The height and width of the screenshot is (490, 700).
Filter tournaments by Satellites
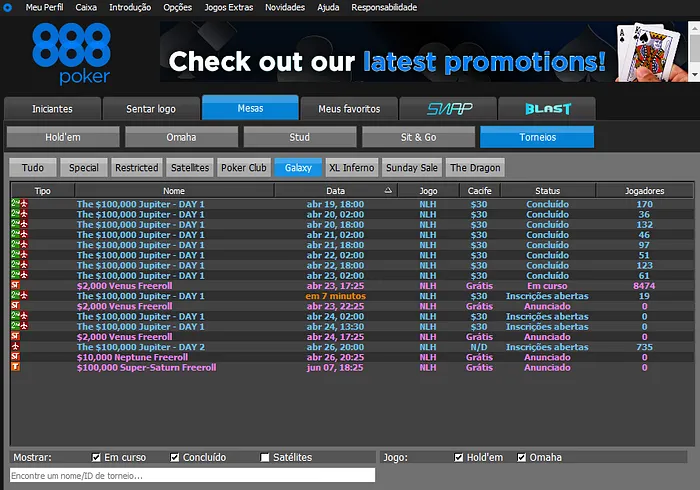point(190,167)
